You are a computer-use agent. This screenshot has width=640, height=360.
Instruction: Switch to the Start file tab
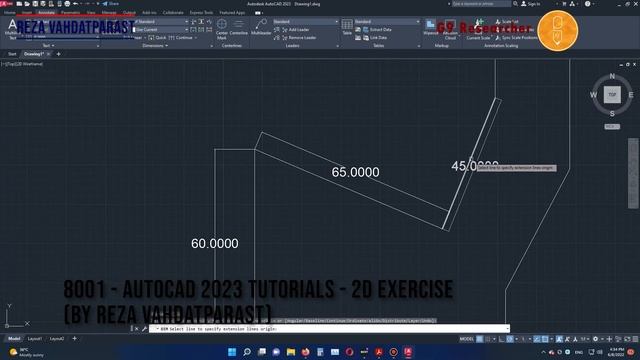tap(12, 54)
